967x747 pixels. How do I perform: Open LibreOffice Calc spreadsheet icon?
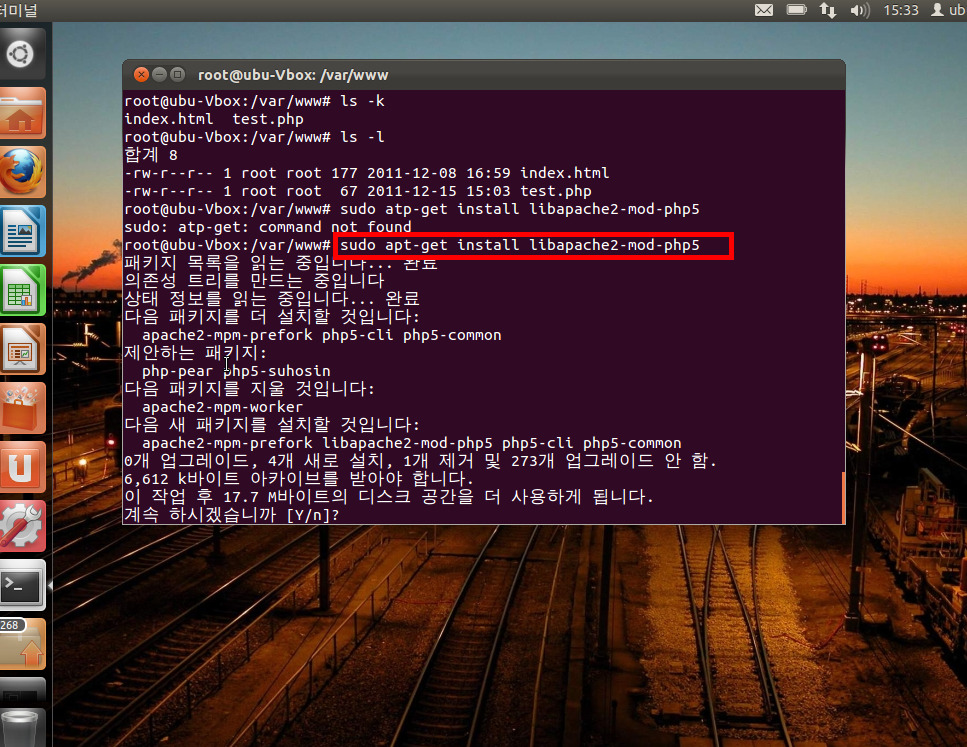tap(22, 289)
